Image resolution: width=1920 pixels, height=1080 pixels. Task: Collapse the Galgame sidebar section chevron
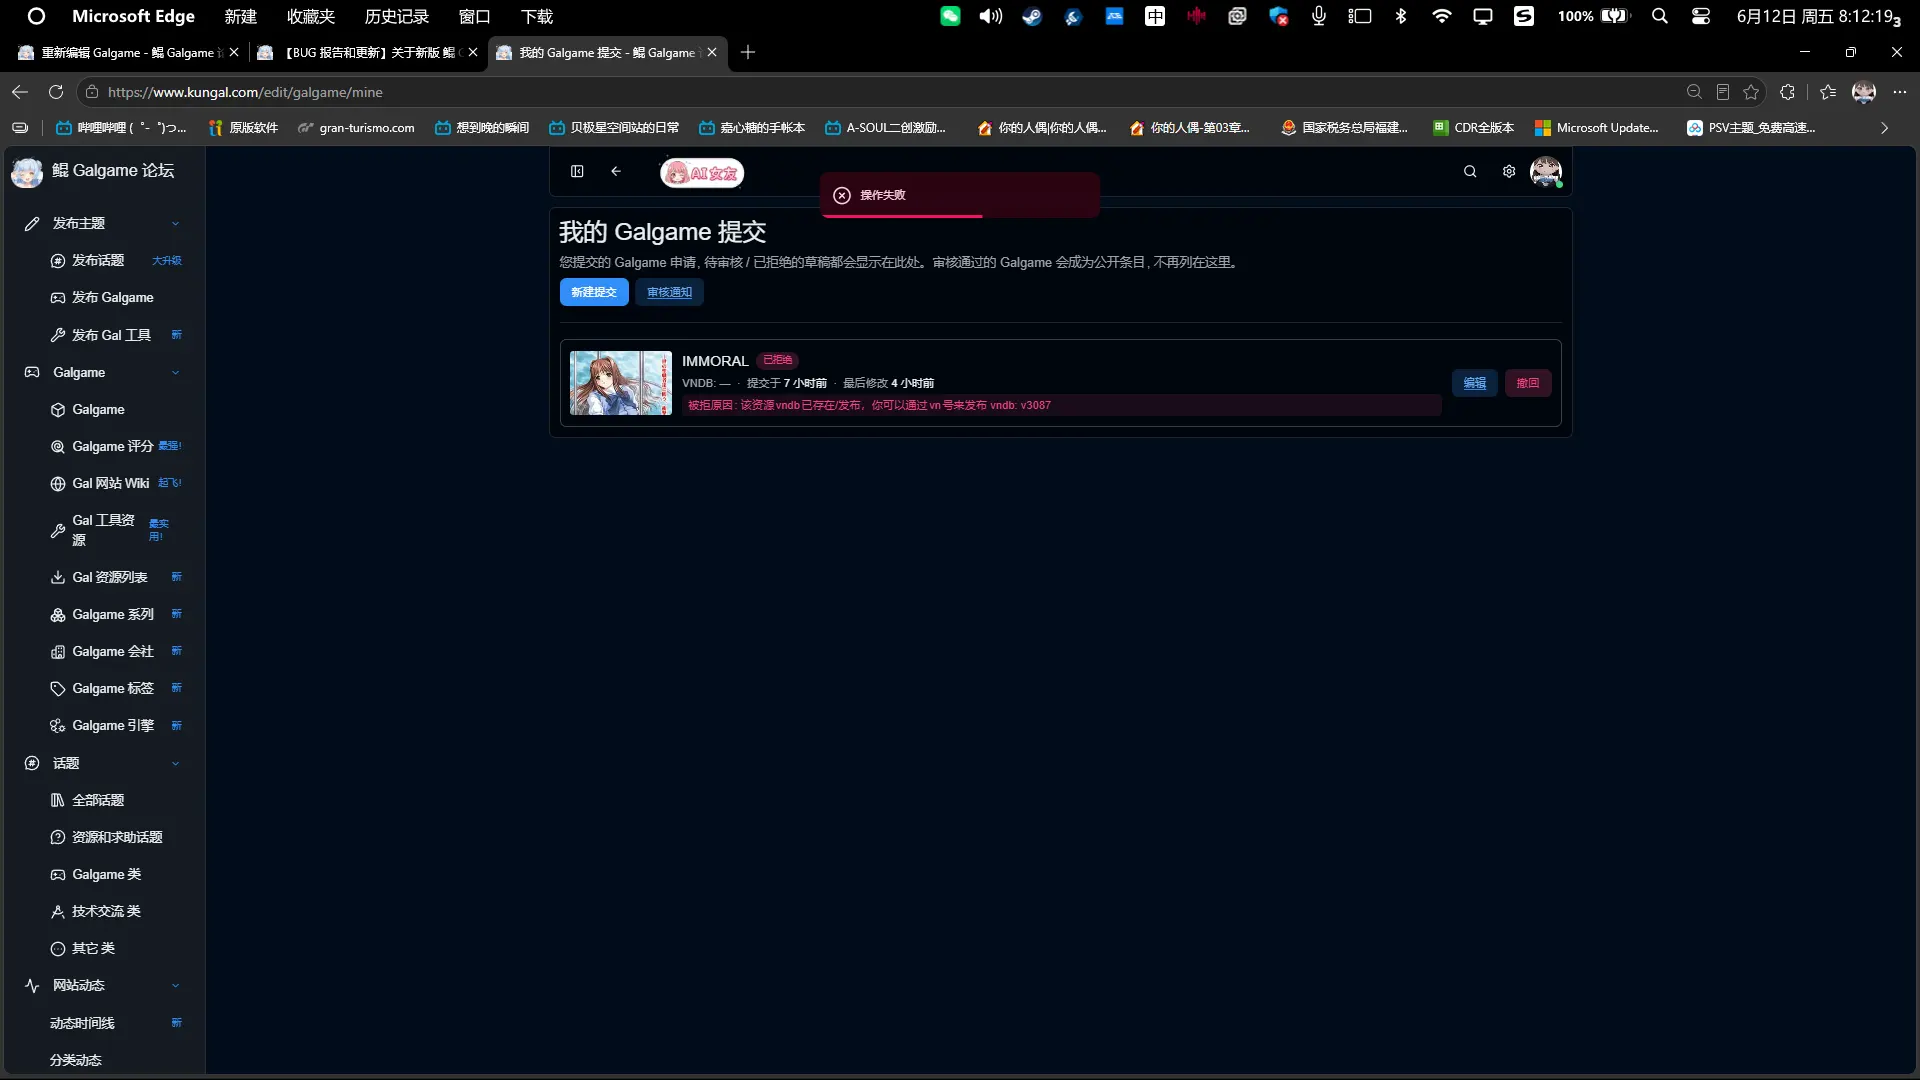pos(175,373)
